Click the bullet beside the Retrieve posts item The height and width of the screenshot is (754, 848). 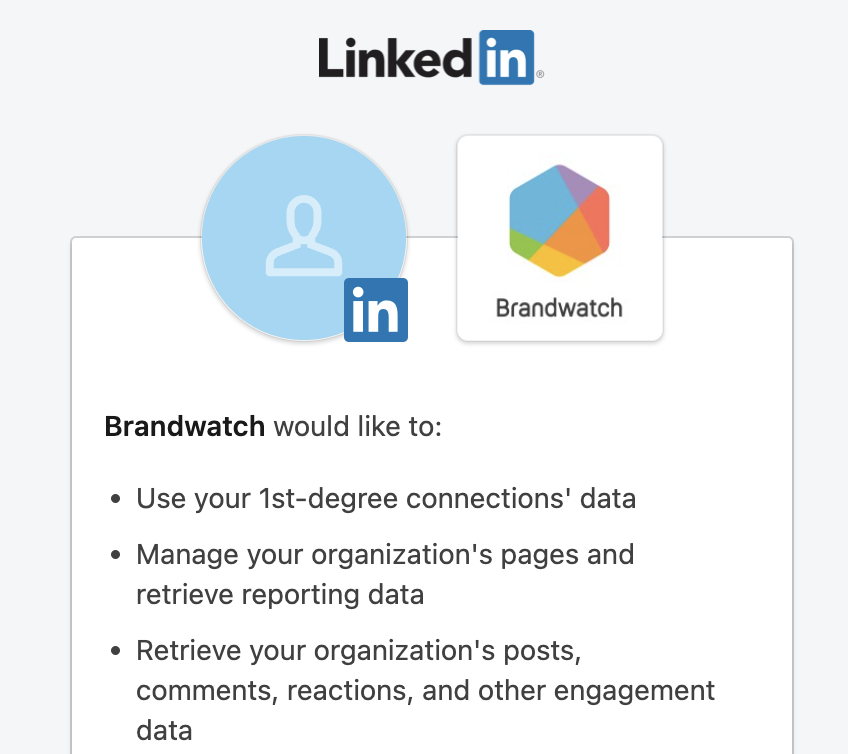(115, 651)
